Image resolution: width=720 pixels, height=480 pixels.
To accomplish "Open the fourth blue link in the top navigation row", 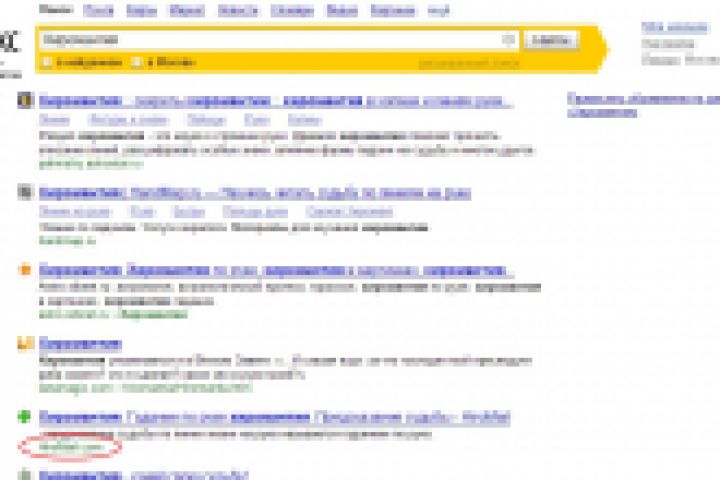I will tap(238, 11).
